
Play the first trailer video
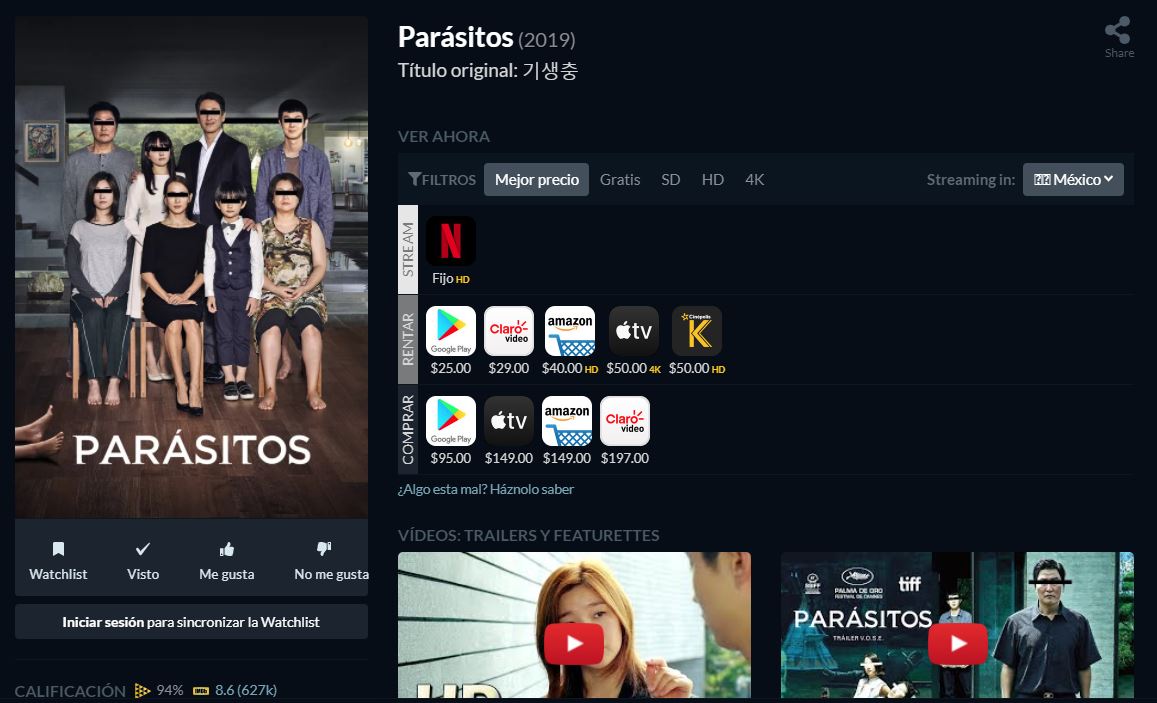574,643
